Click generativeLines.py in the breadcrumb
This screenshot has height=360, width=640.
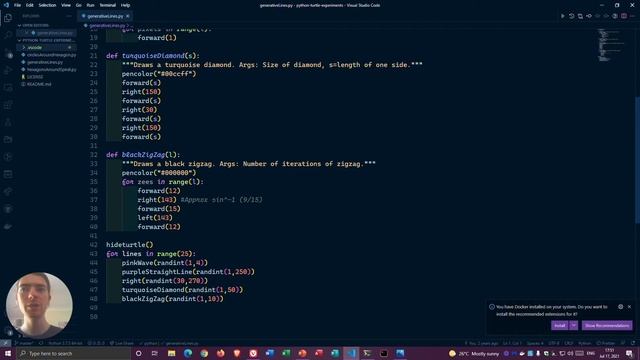point(107,25)
